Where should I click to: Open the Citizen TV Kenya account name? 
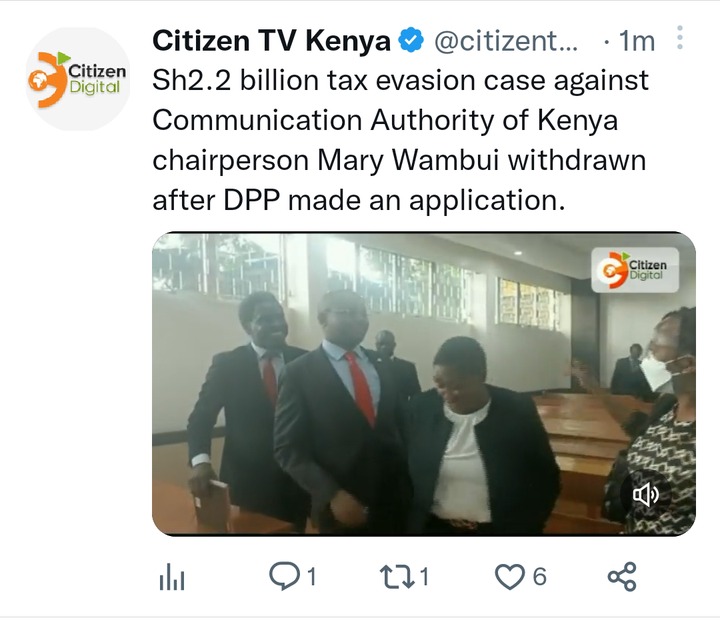click(271, 40)
